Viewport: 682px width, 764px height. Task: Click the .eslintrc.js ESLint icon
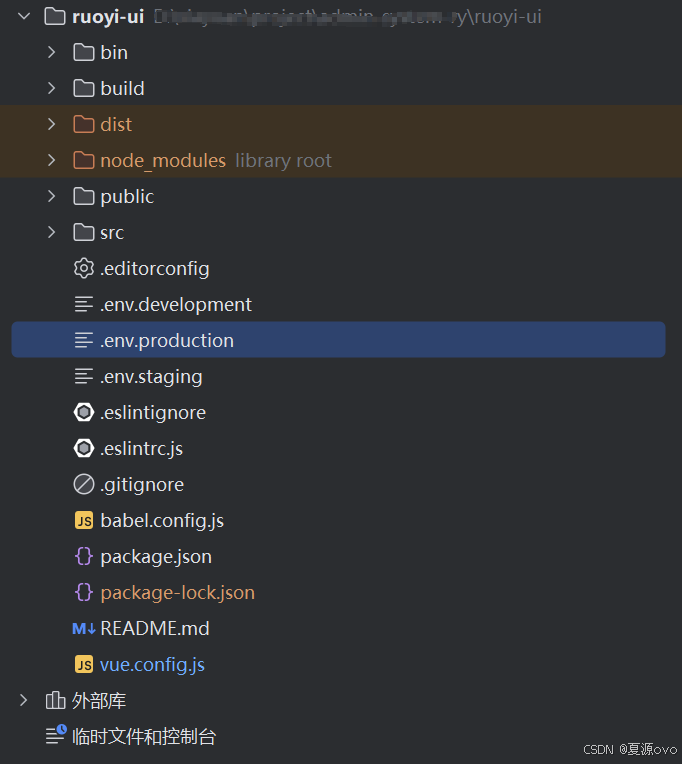(84, 449)
